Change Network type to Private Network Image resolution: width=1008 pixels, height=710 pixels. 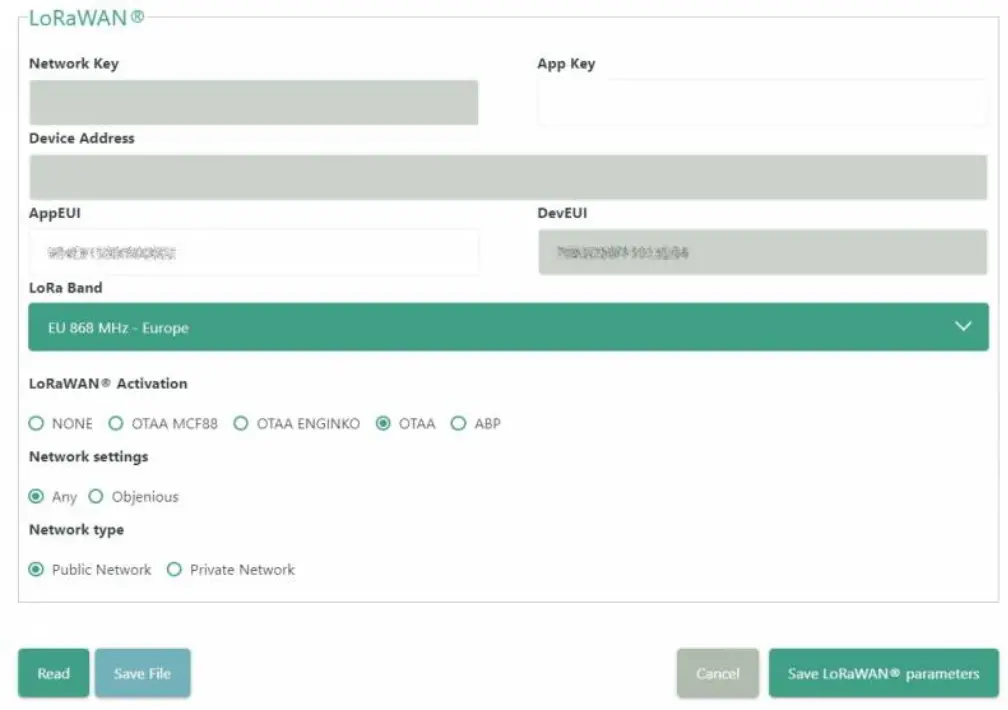click(175, 569)
